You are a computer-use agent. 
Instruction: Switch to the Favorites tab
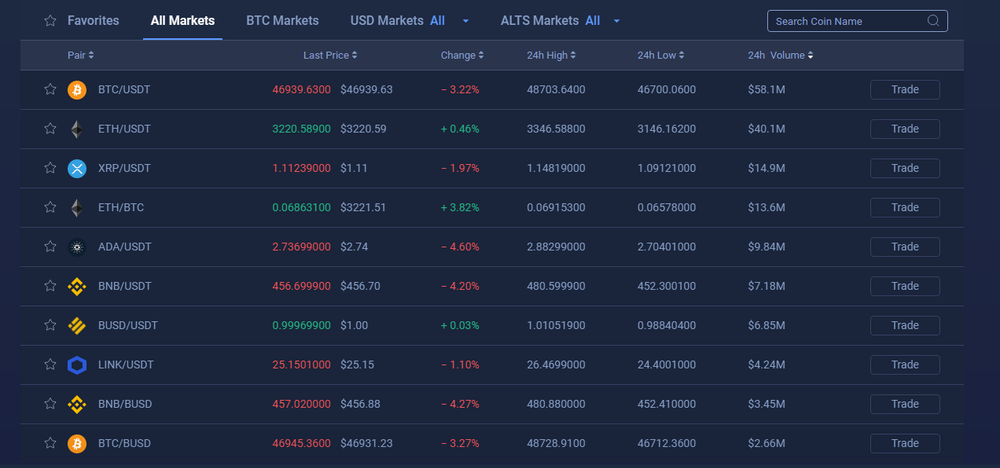[93, 20]
